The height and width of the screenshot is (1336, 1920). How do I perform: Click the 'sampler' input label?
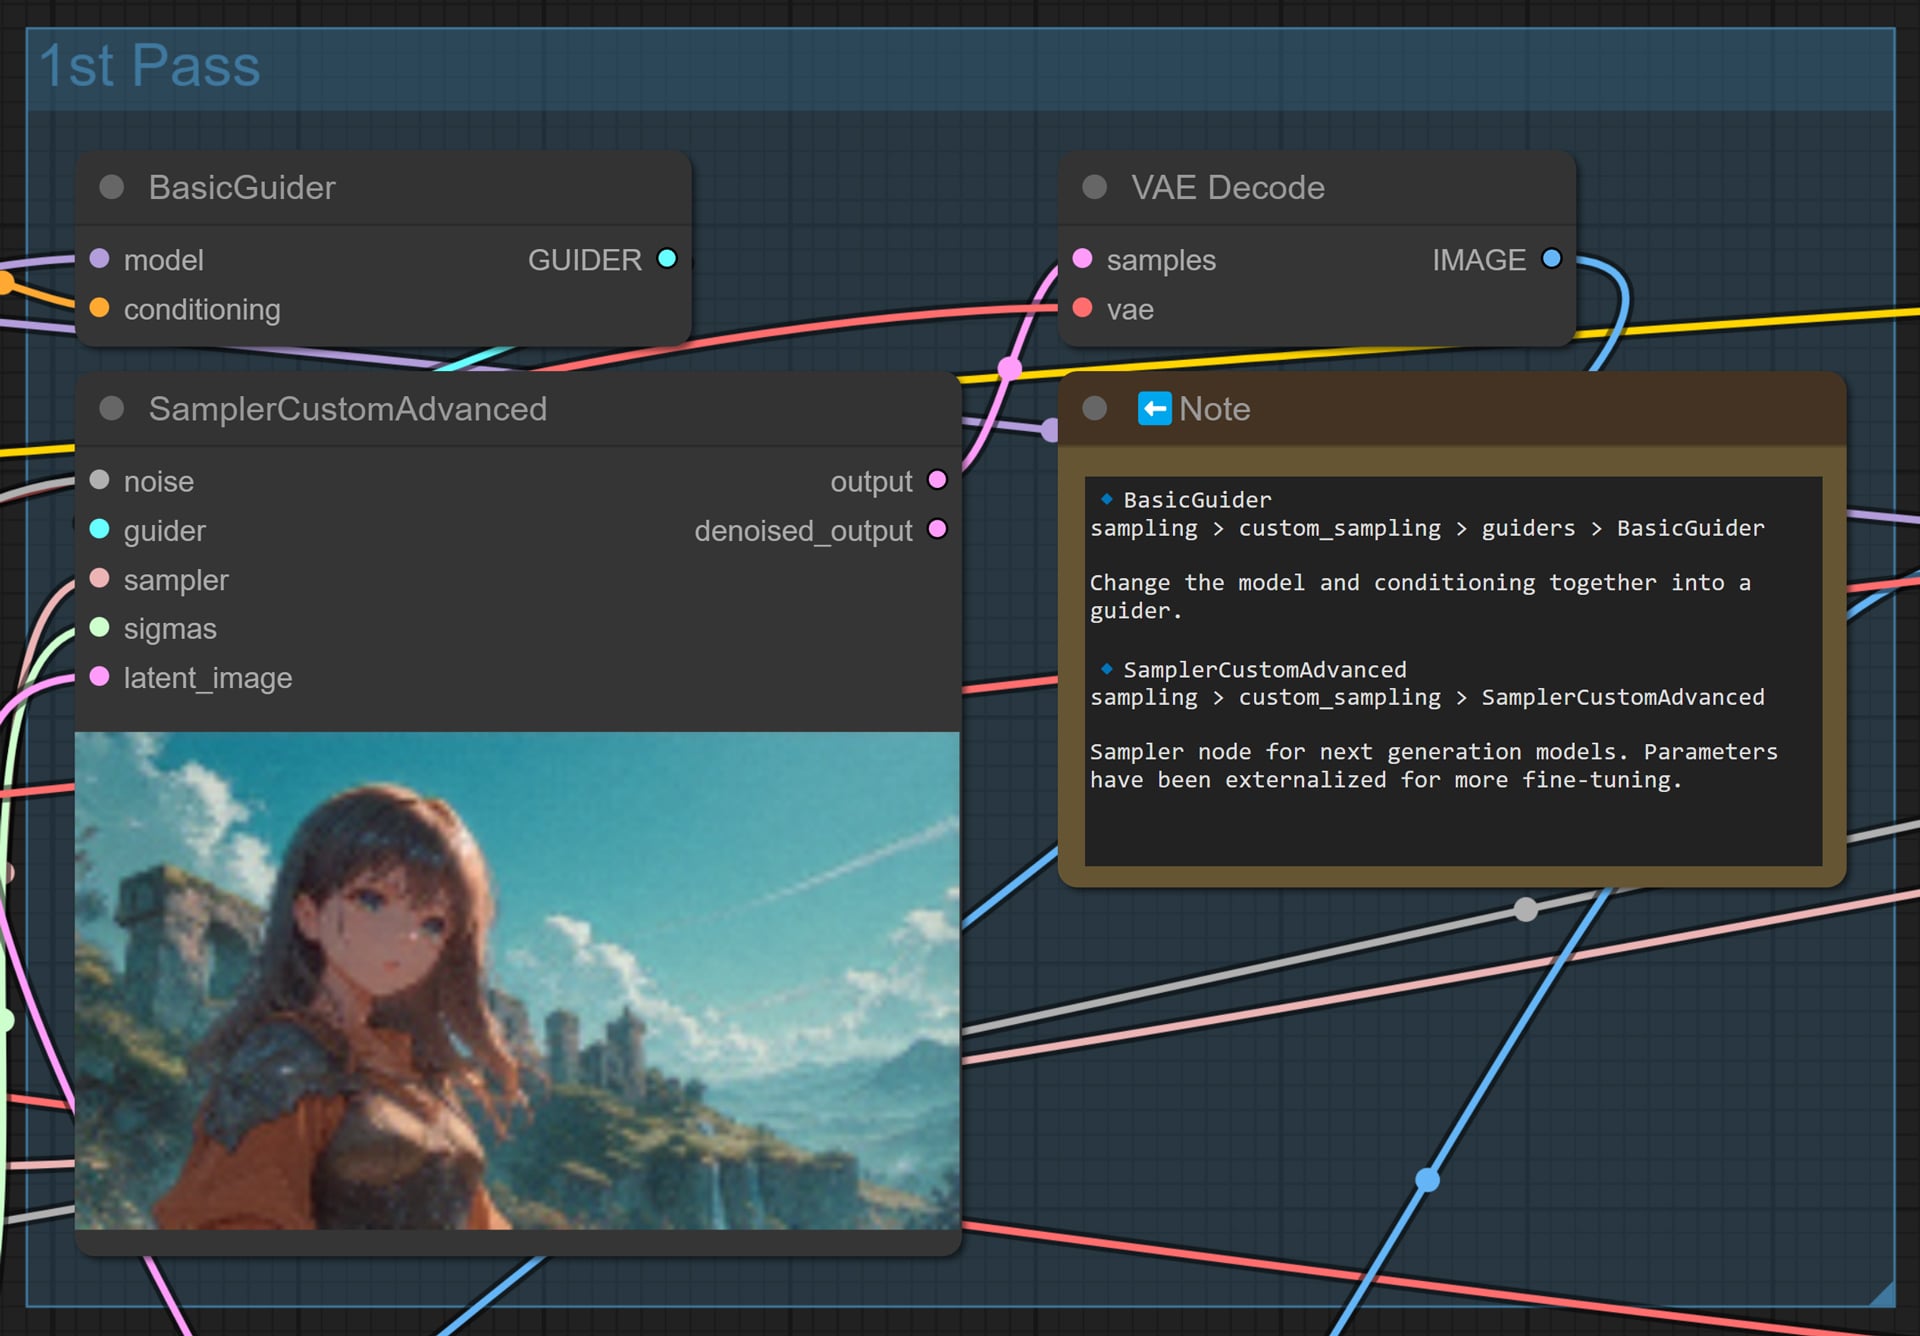tap(176, 581)
